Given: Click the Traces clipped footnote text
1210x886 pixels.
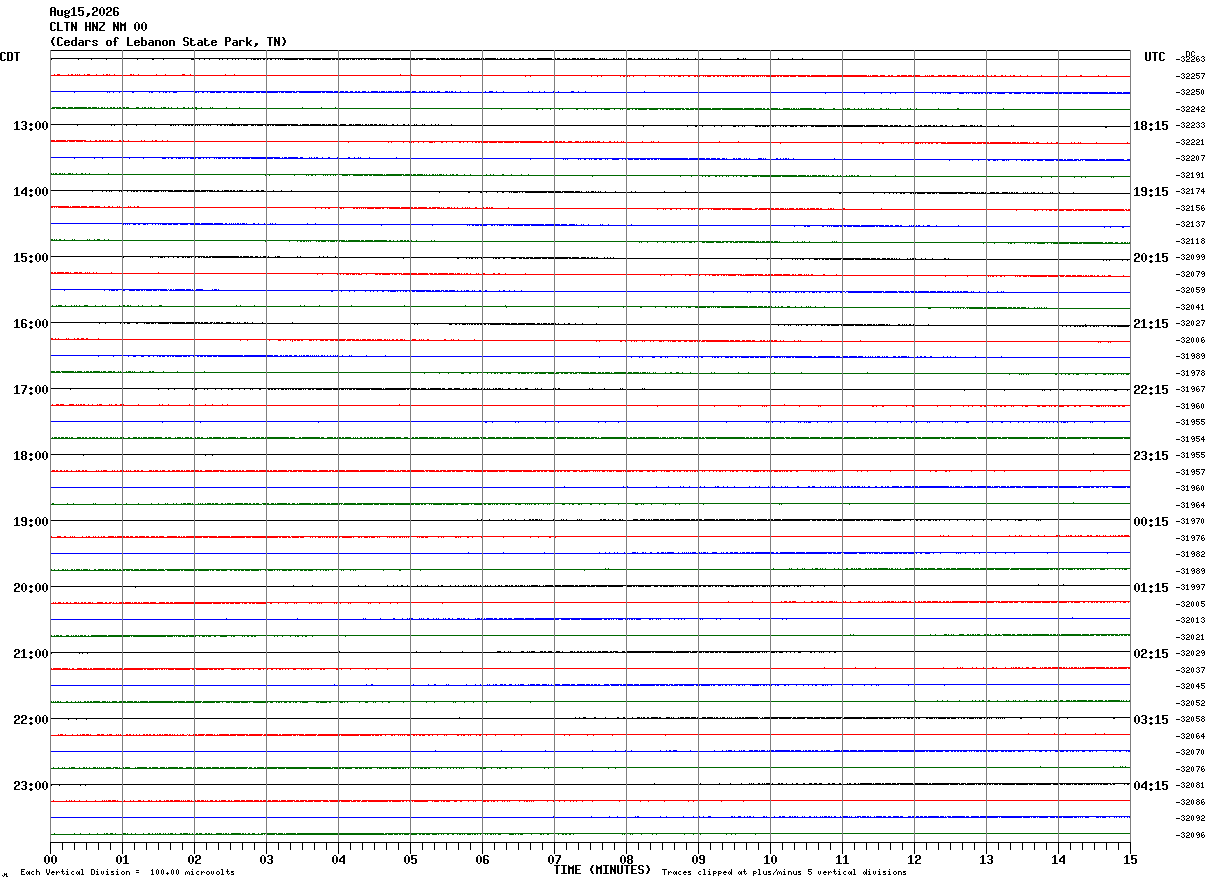Looking at the screenshot, I should [x=784, y=873].
